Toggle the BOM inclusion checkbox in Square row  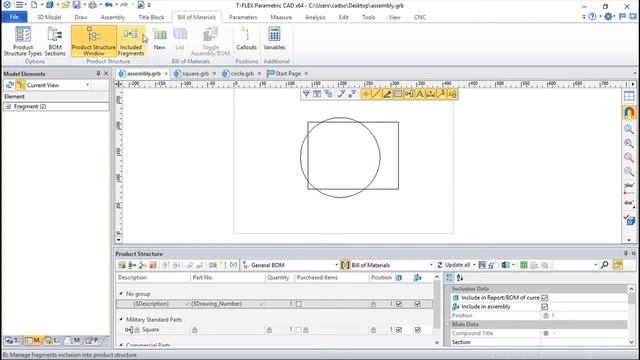[x=399, y=329]
